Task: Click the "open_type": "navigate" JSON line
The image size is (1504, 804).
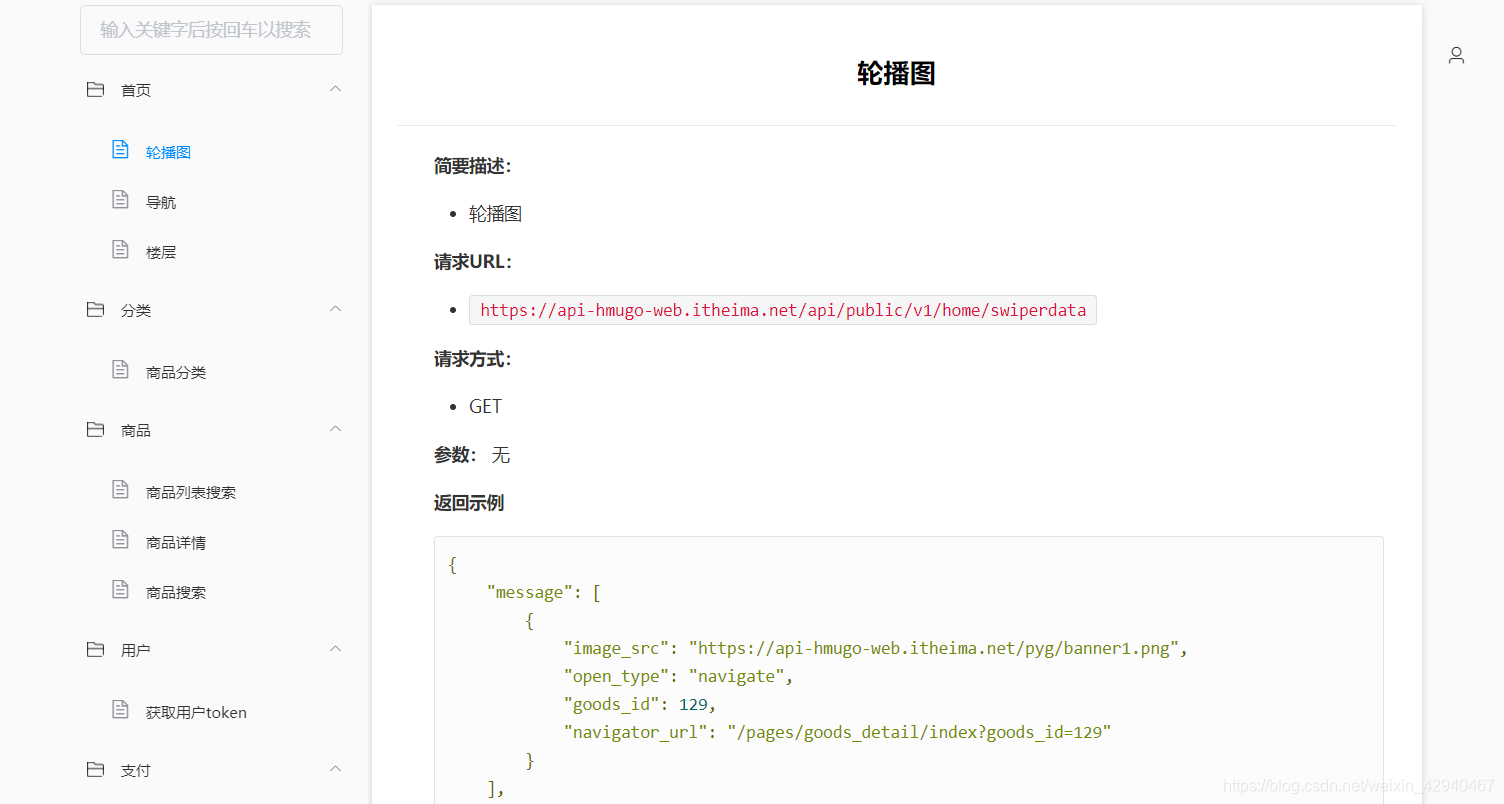Action: tap(679, 676)
